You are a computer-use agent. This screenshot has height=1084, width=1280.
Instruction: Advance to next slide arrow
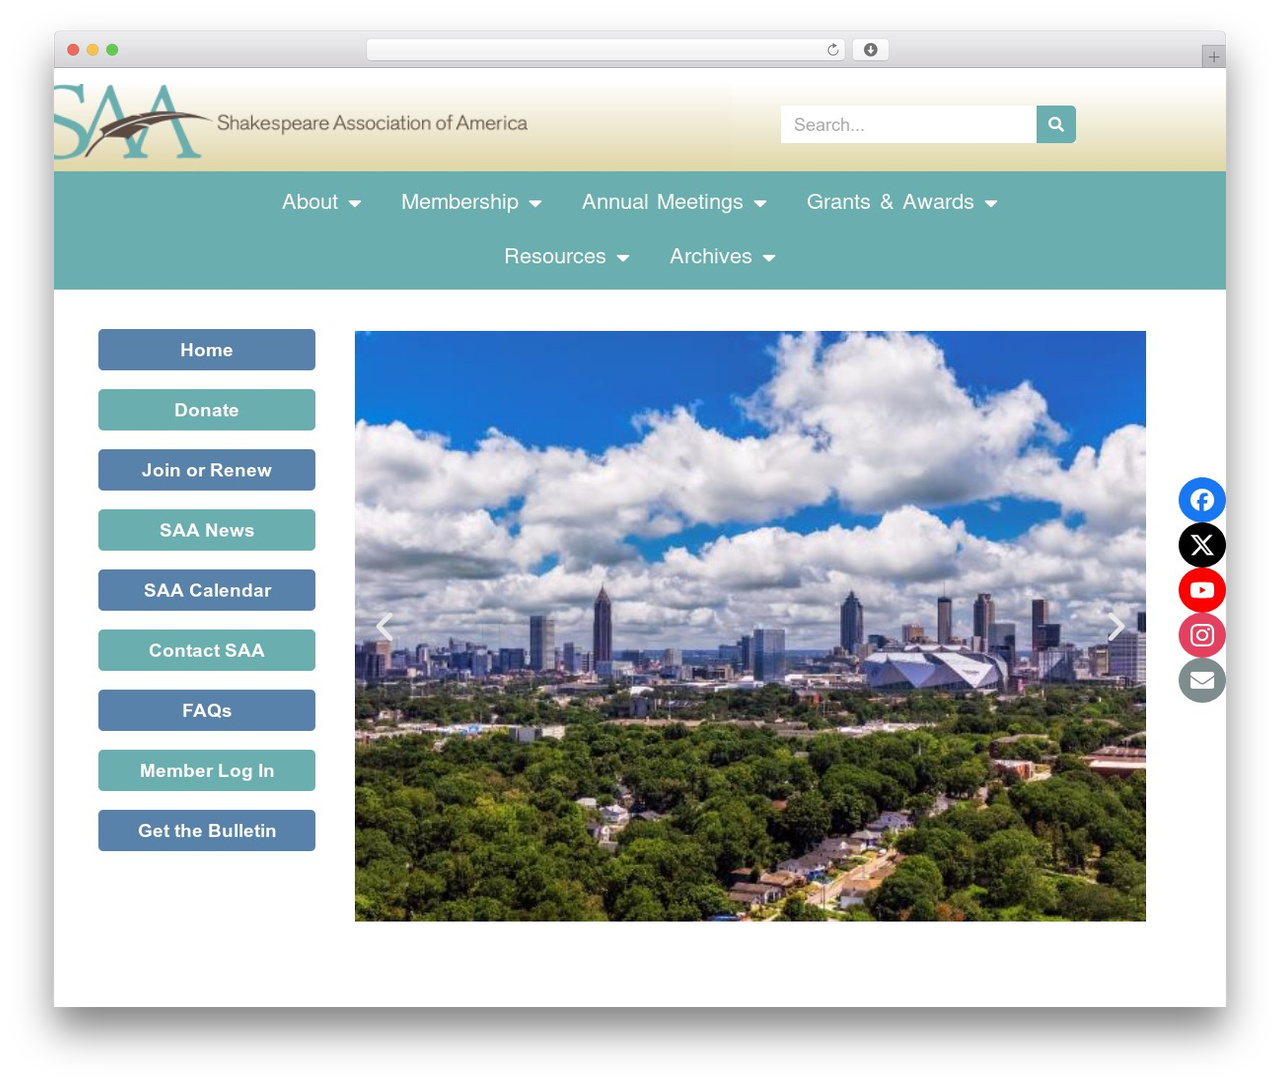tap(1116, 627)
